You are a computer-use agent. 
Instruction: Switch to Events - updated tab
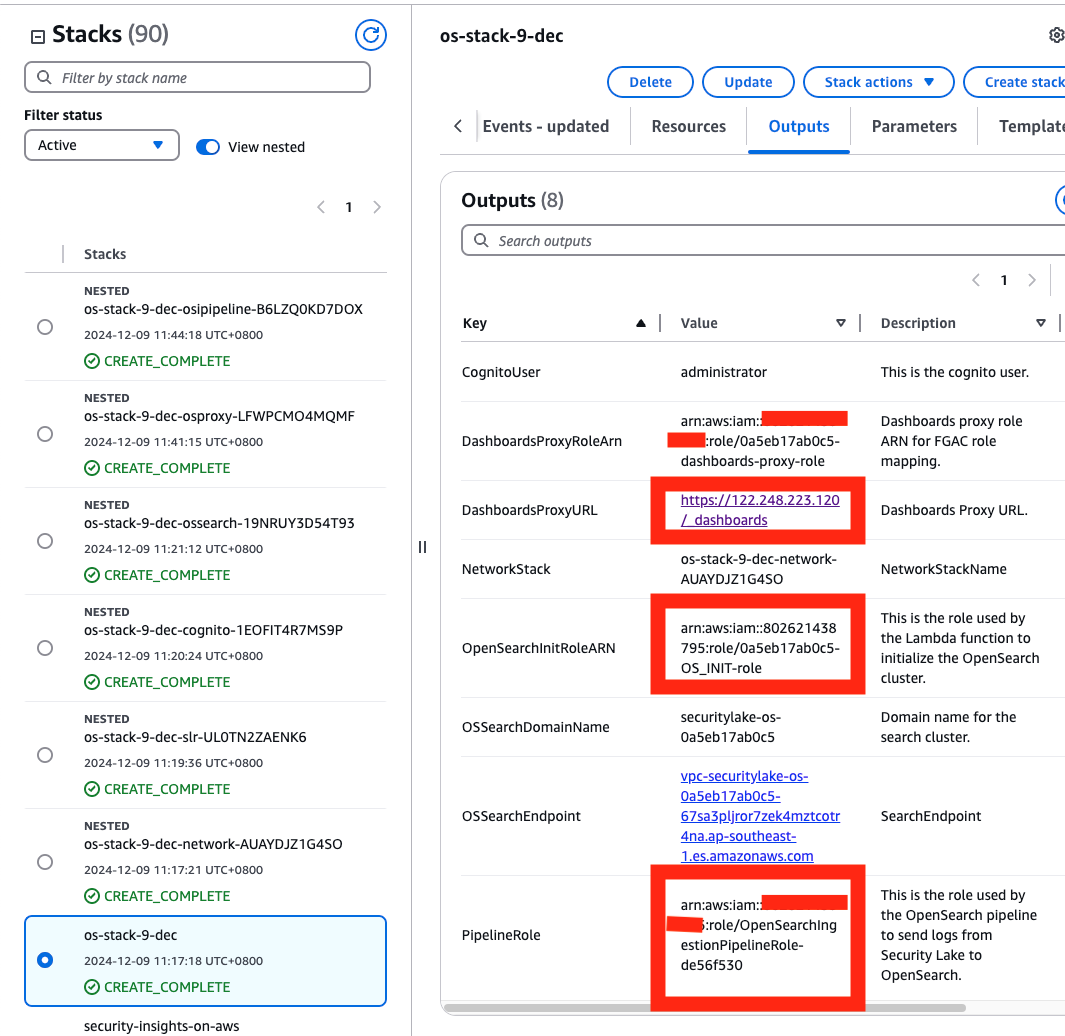tap(545, 126)
